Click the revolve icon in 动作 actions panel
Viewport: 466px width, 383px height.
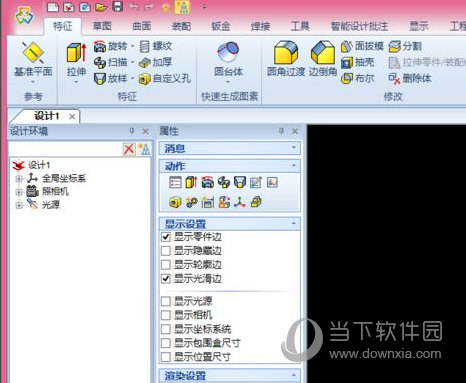(x=207, y=182)
